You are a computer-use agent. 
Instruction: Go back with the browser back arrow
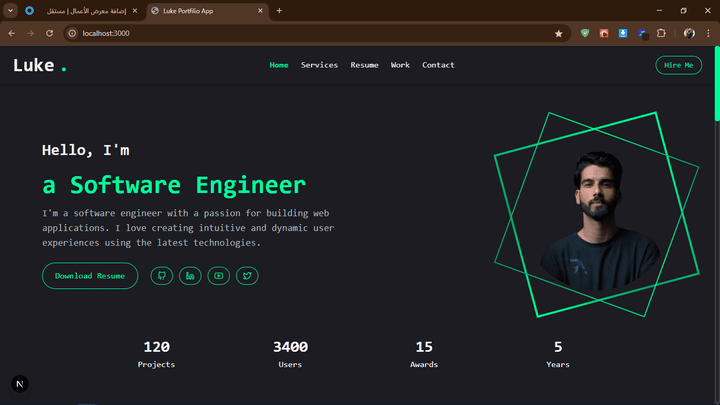coord(11,33)
